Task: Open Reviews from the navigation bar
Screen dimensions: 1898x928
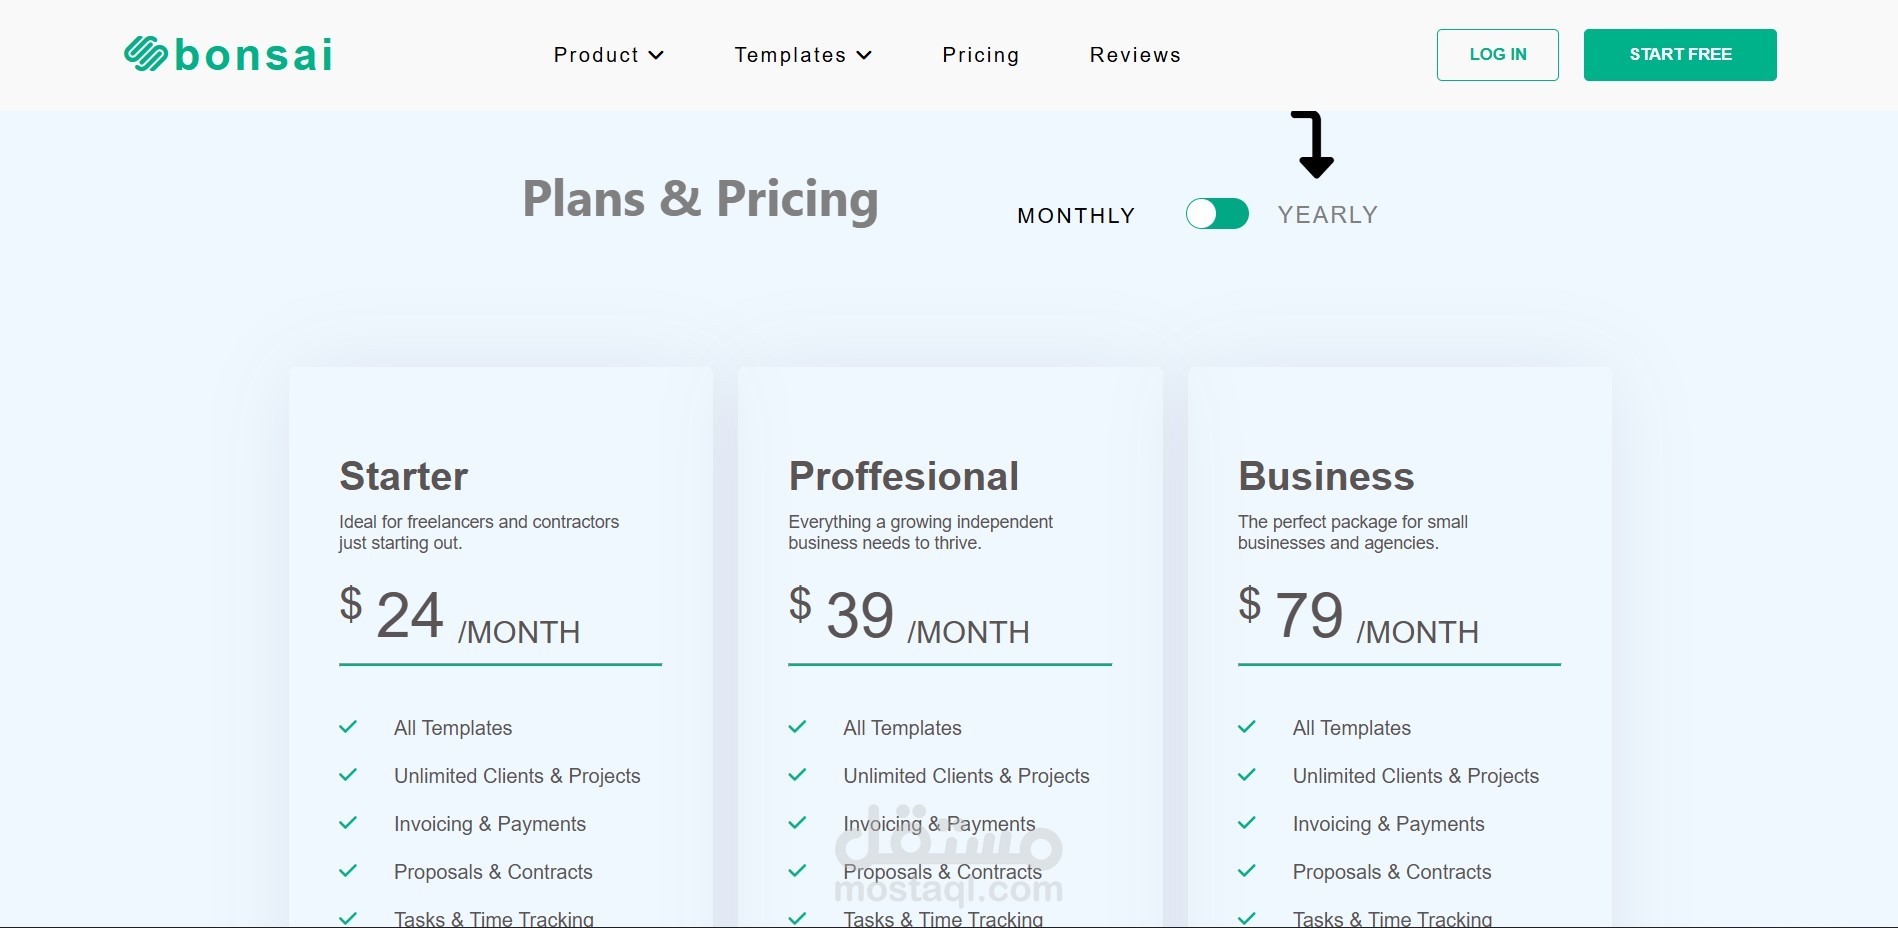Action: [1135, 55]
